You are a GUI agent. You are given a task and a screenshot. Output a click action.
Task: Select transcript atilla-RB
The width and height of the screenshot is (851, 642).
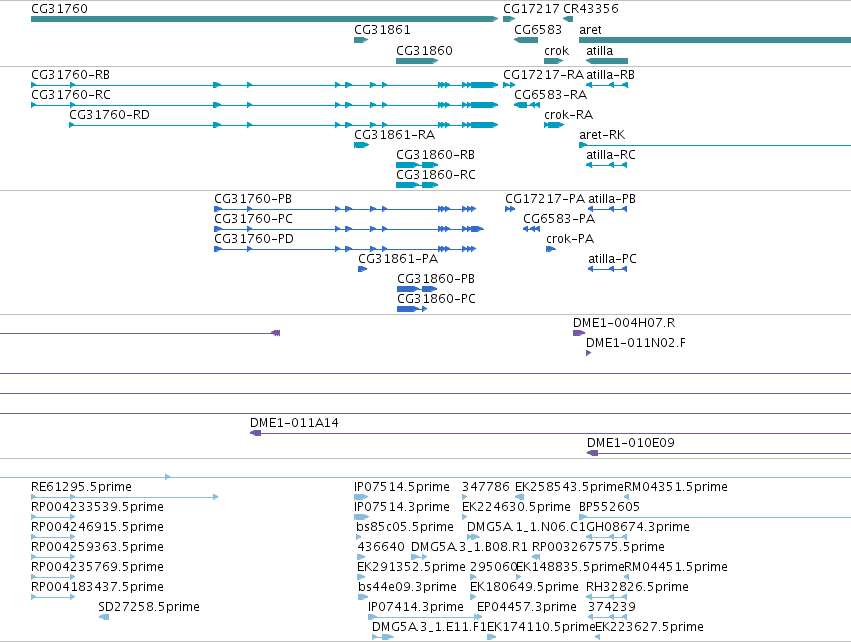click(x=607, y=85)
